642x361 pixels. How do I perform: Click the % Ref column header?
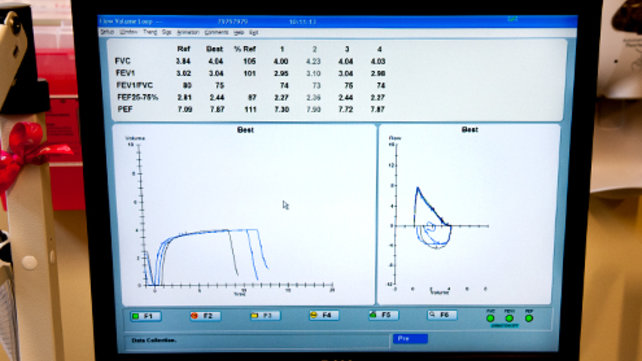pos(245,49)
